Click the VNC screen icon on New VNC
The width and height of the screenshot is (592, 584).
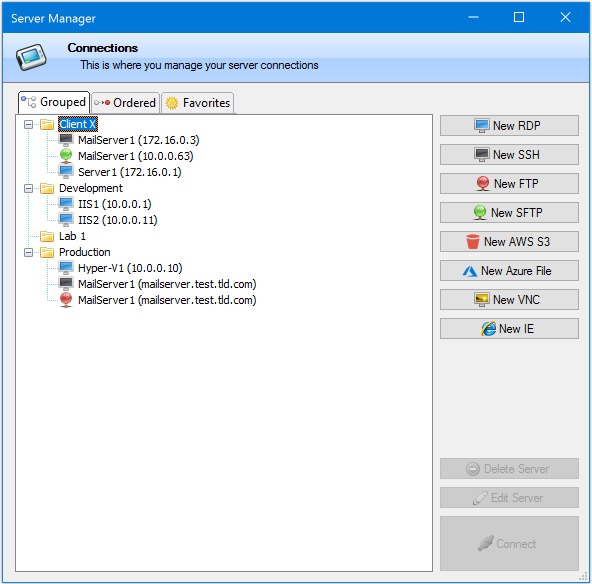click(482, 300)
